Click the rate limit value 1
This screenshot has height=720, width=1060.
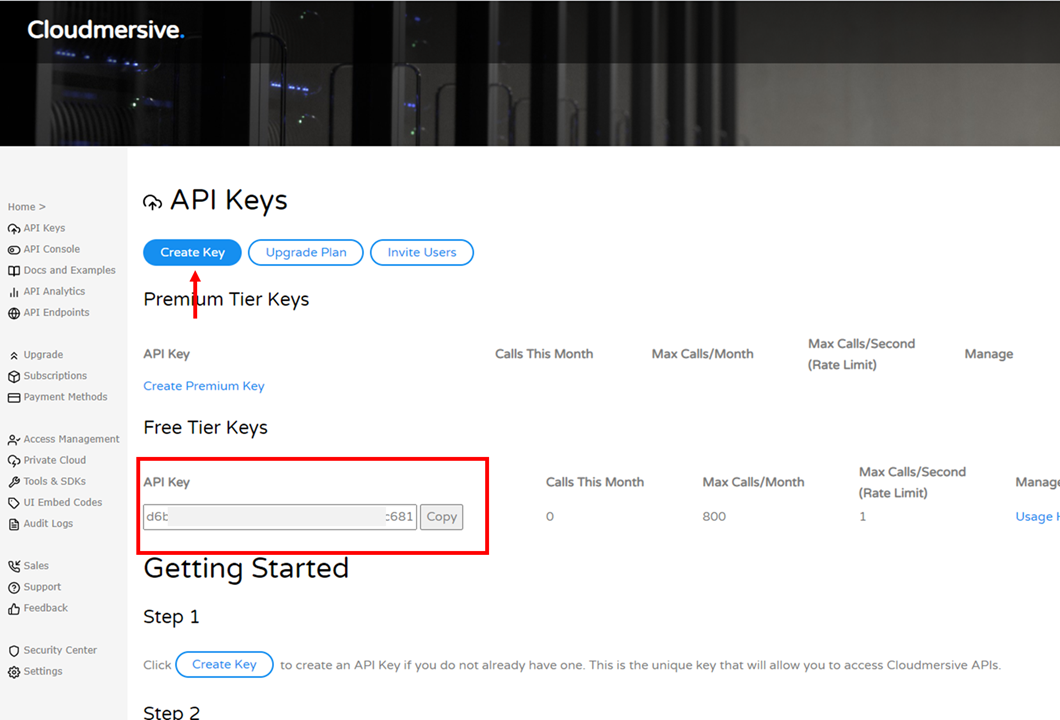[x=863, y=517]
